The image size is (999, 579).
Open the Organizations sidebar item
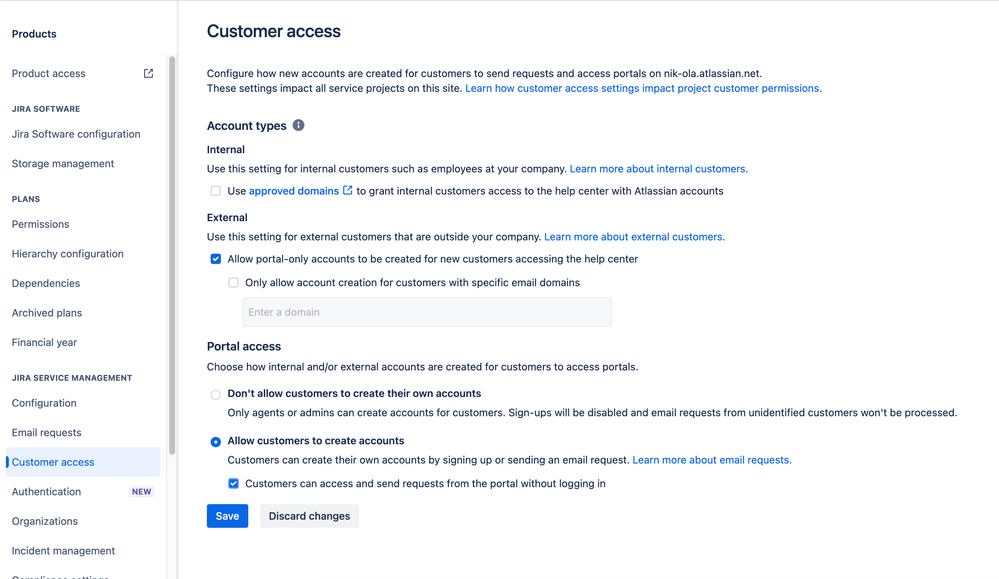[x=45, y=521]
